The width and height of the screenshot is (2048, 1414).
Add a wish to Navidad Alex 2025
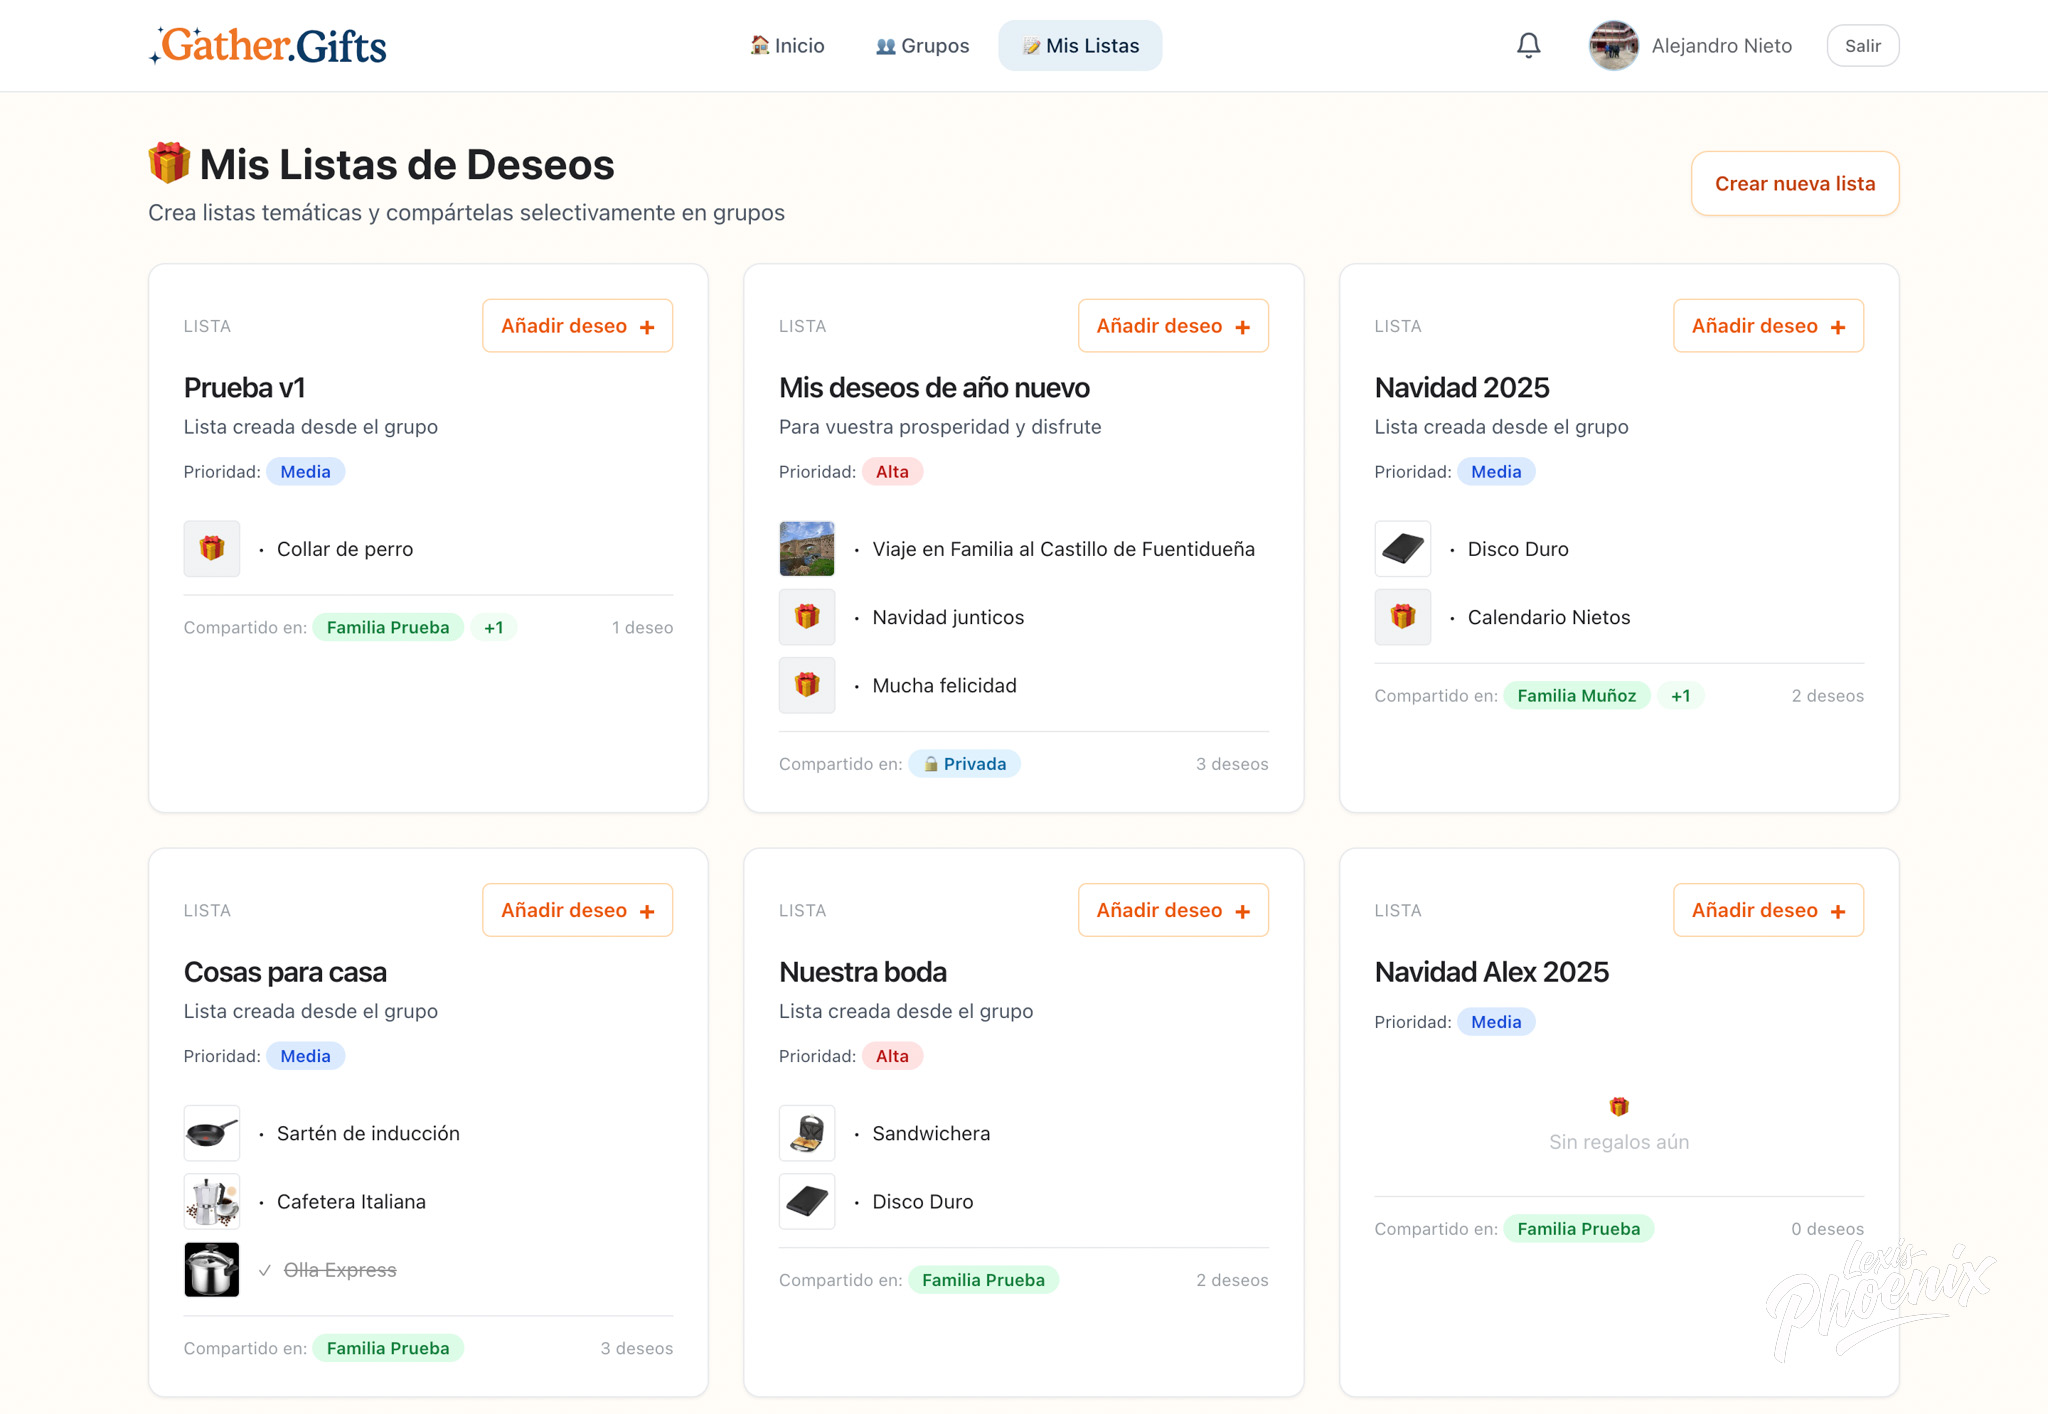coord(1767,910)
